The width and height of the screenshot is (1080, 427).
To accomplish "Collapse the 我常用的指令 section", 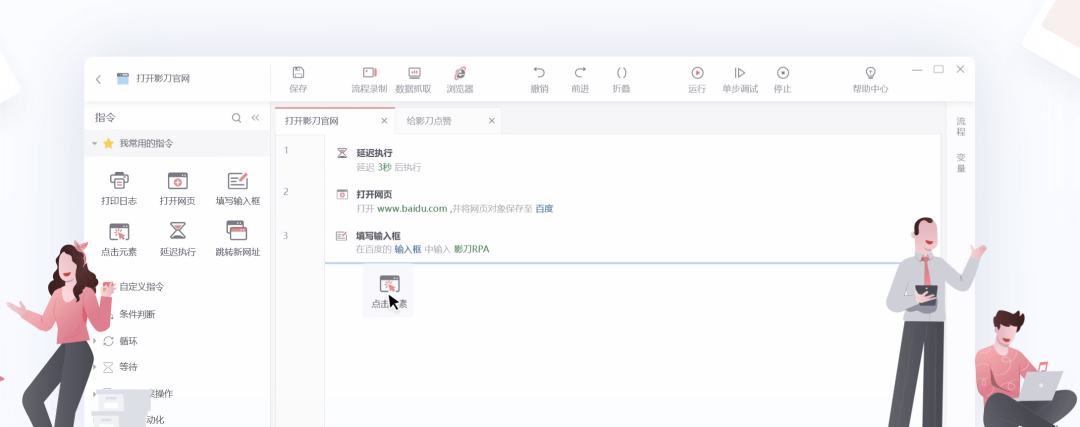I will coord(94,144).
